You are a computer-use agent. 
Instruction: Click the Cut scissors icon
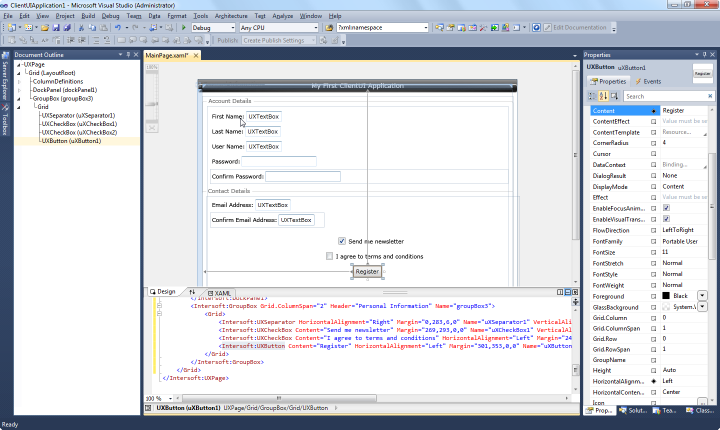81,29
